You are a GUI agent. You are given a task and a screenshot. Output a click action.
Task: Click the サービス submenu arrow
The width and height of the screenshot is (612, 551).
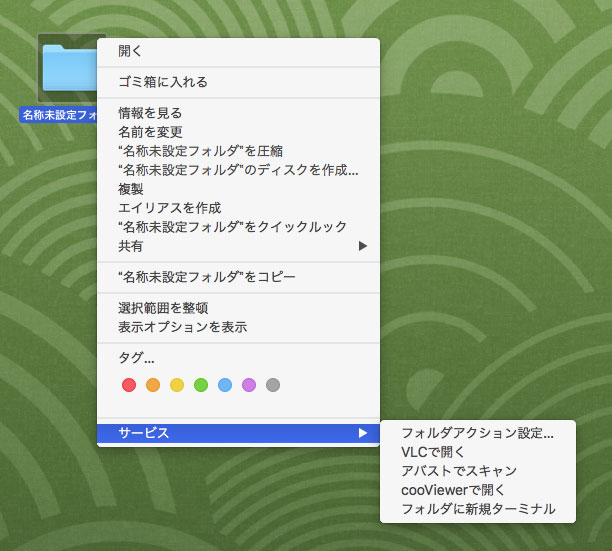click(x=363, y=433)
